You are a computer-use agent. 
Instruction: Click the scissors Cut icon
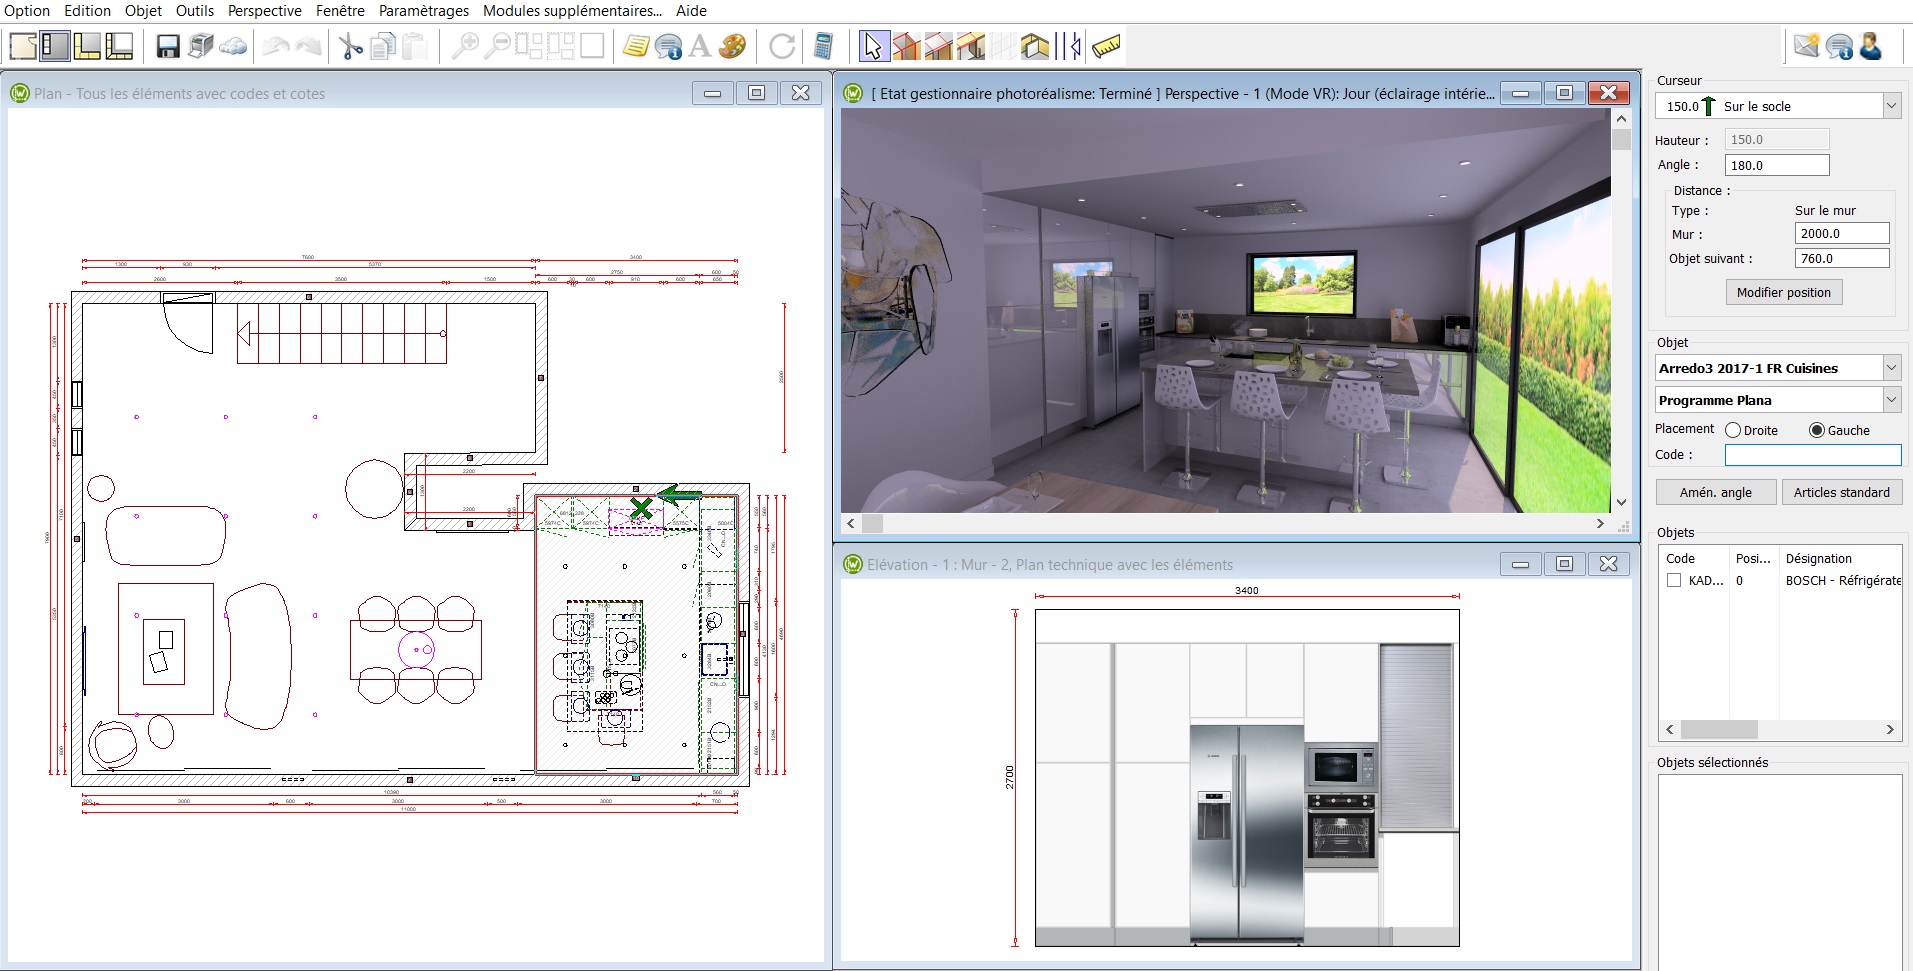(350, 46)
